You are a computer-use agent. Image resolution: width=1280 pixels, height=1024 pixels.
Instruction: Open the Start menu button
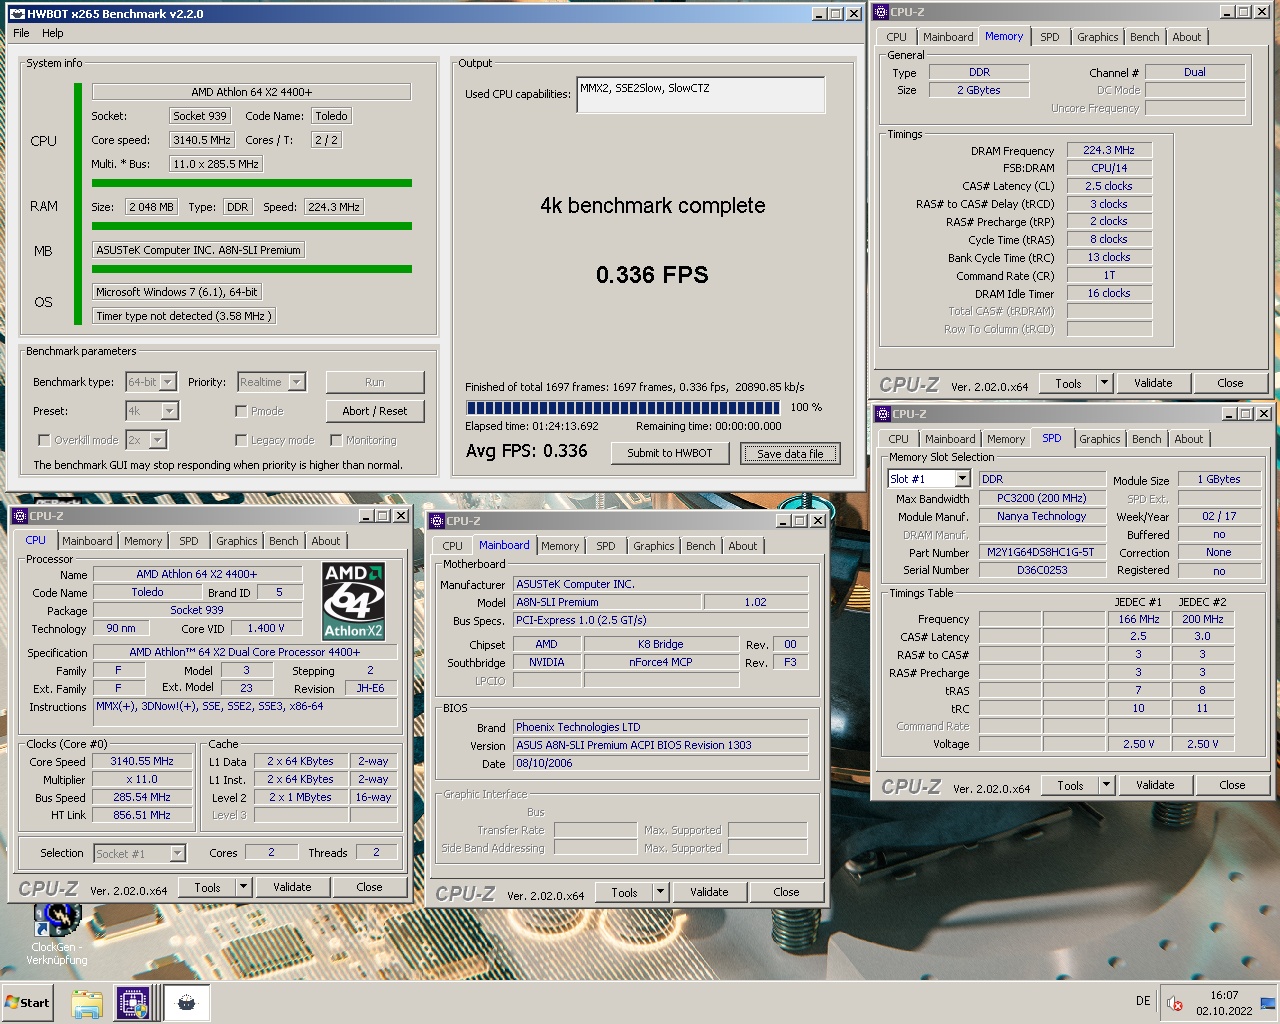click(x=28, y=1002)
